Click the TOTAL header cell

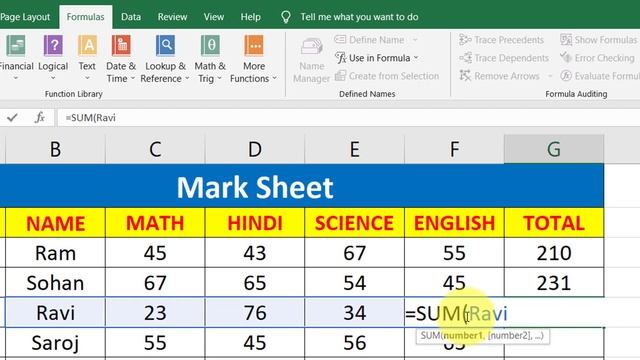point(554,223)
